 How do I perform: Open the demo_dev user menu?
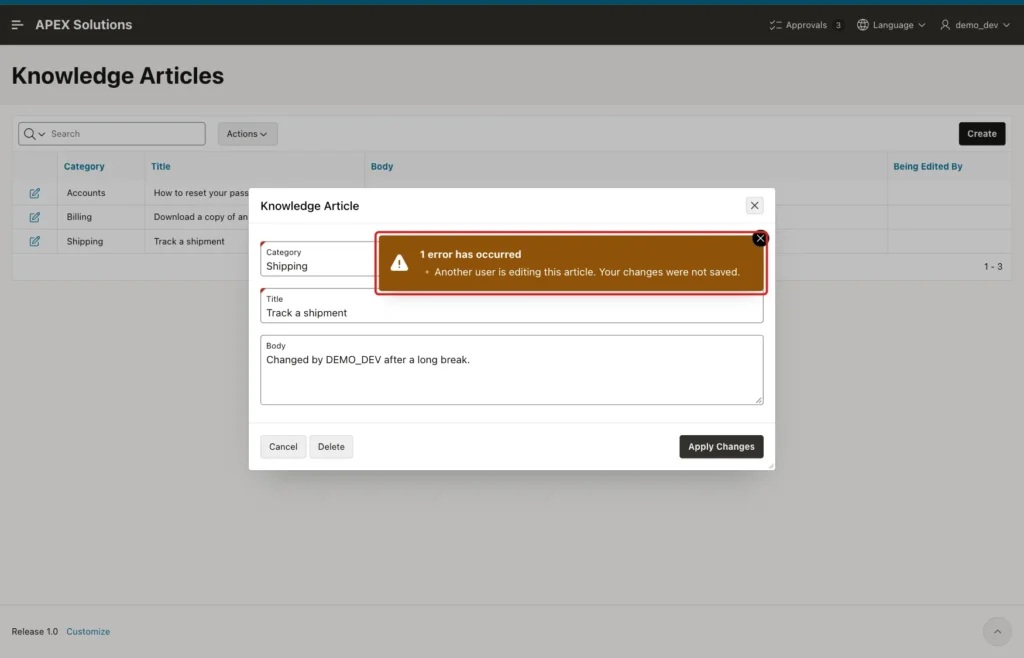click(x=975, y=25)
